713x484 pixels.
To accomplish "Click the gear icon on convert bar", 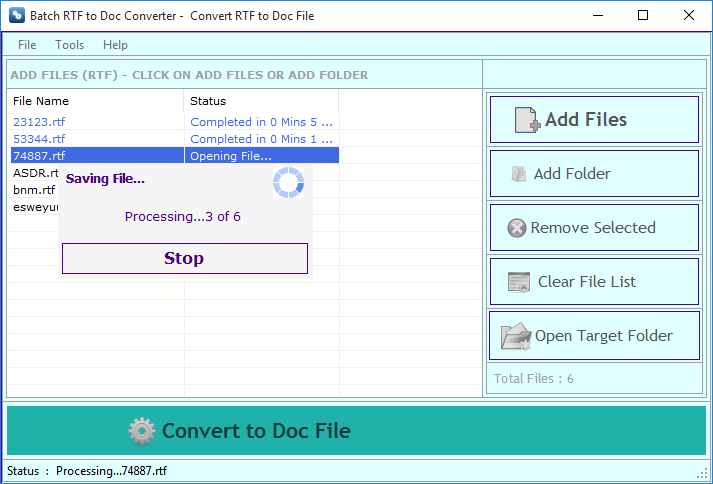I will point(142,431).
